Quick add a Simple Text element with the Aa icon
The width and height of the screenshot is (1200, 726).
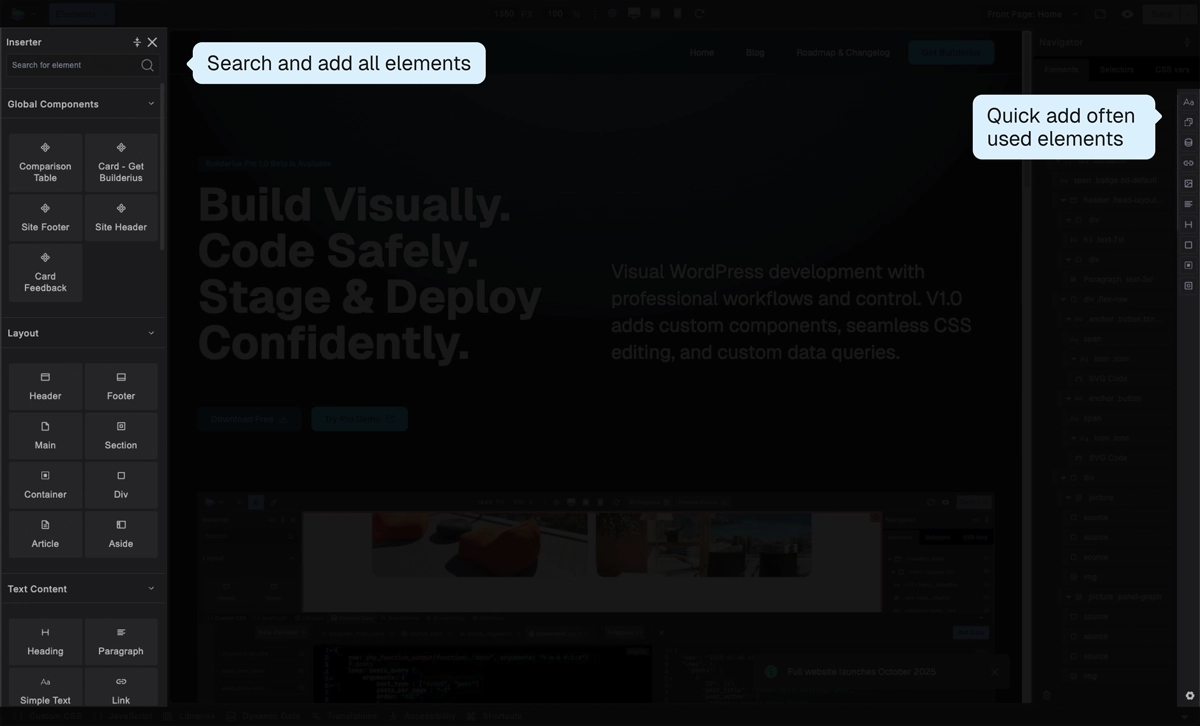click(x=1188, y=101)
